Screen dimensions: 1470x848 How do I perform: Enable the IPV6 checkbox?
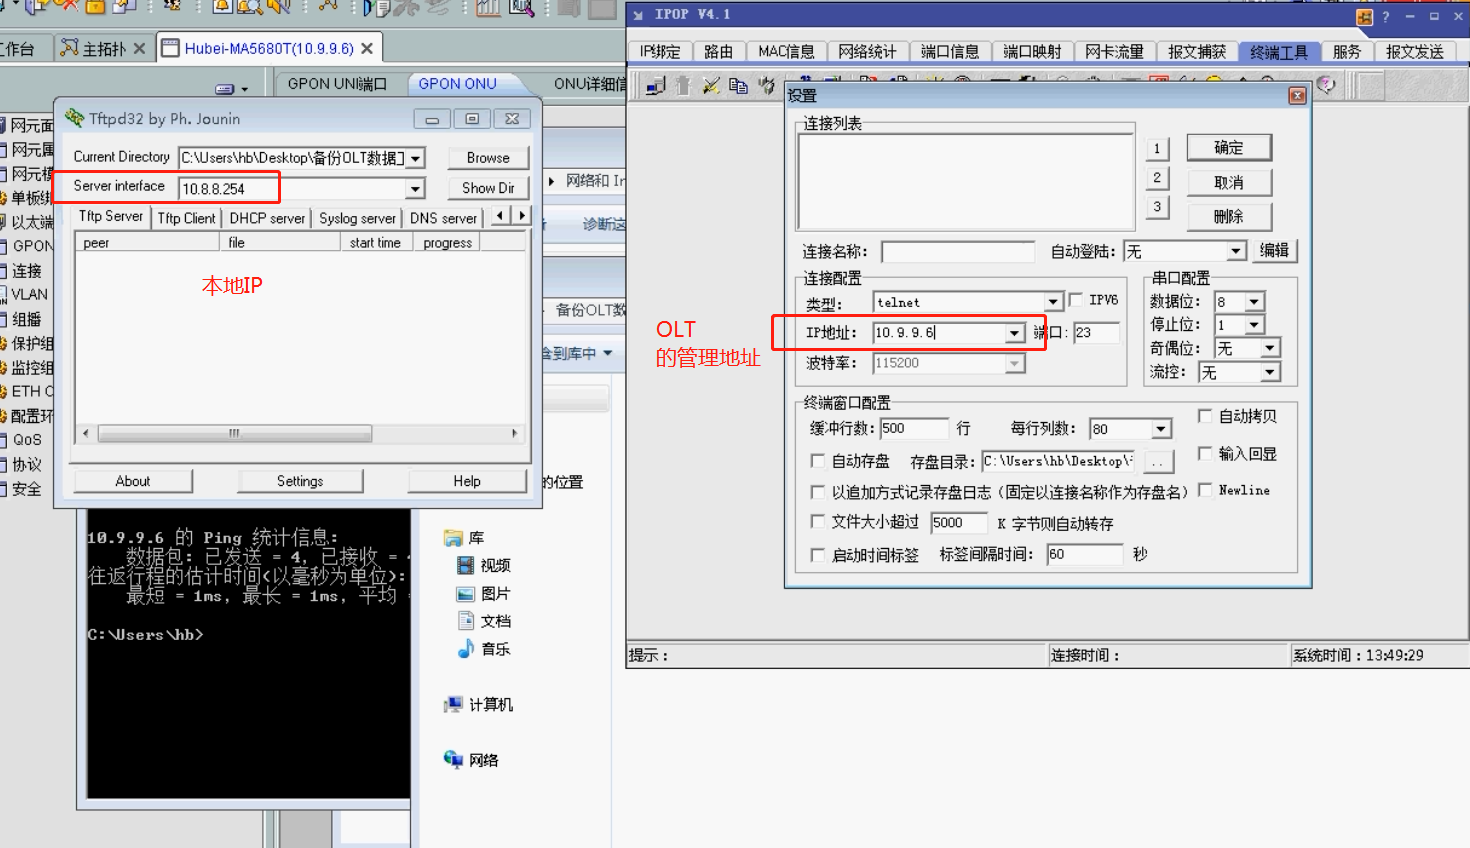tap(1076, 300)
